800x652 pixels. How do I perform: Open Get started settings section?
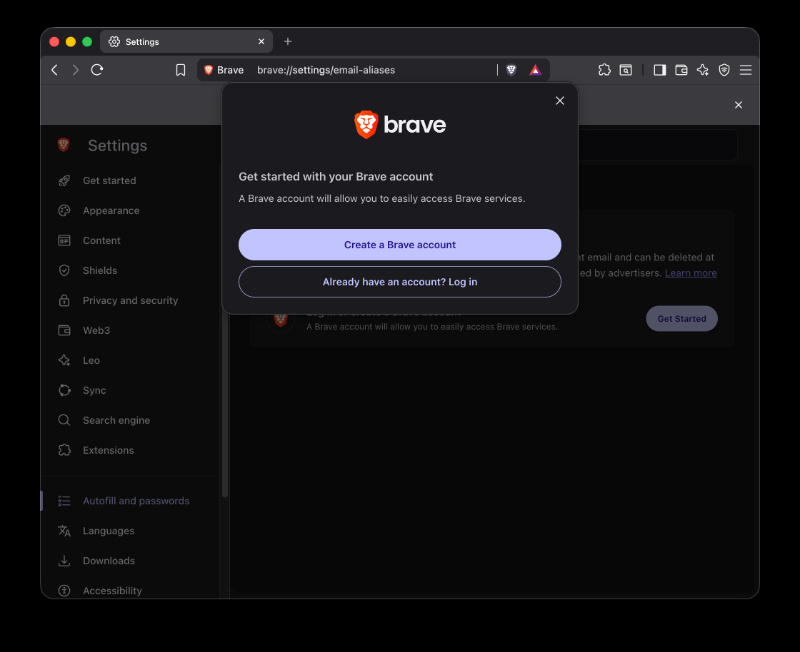(109, 181)
